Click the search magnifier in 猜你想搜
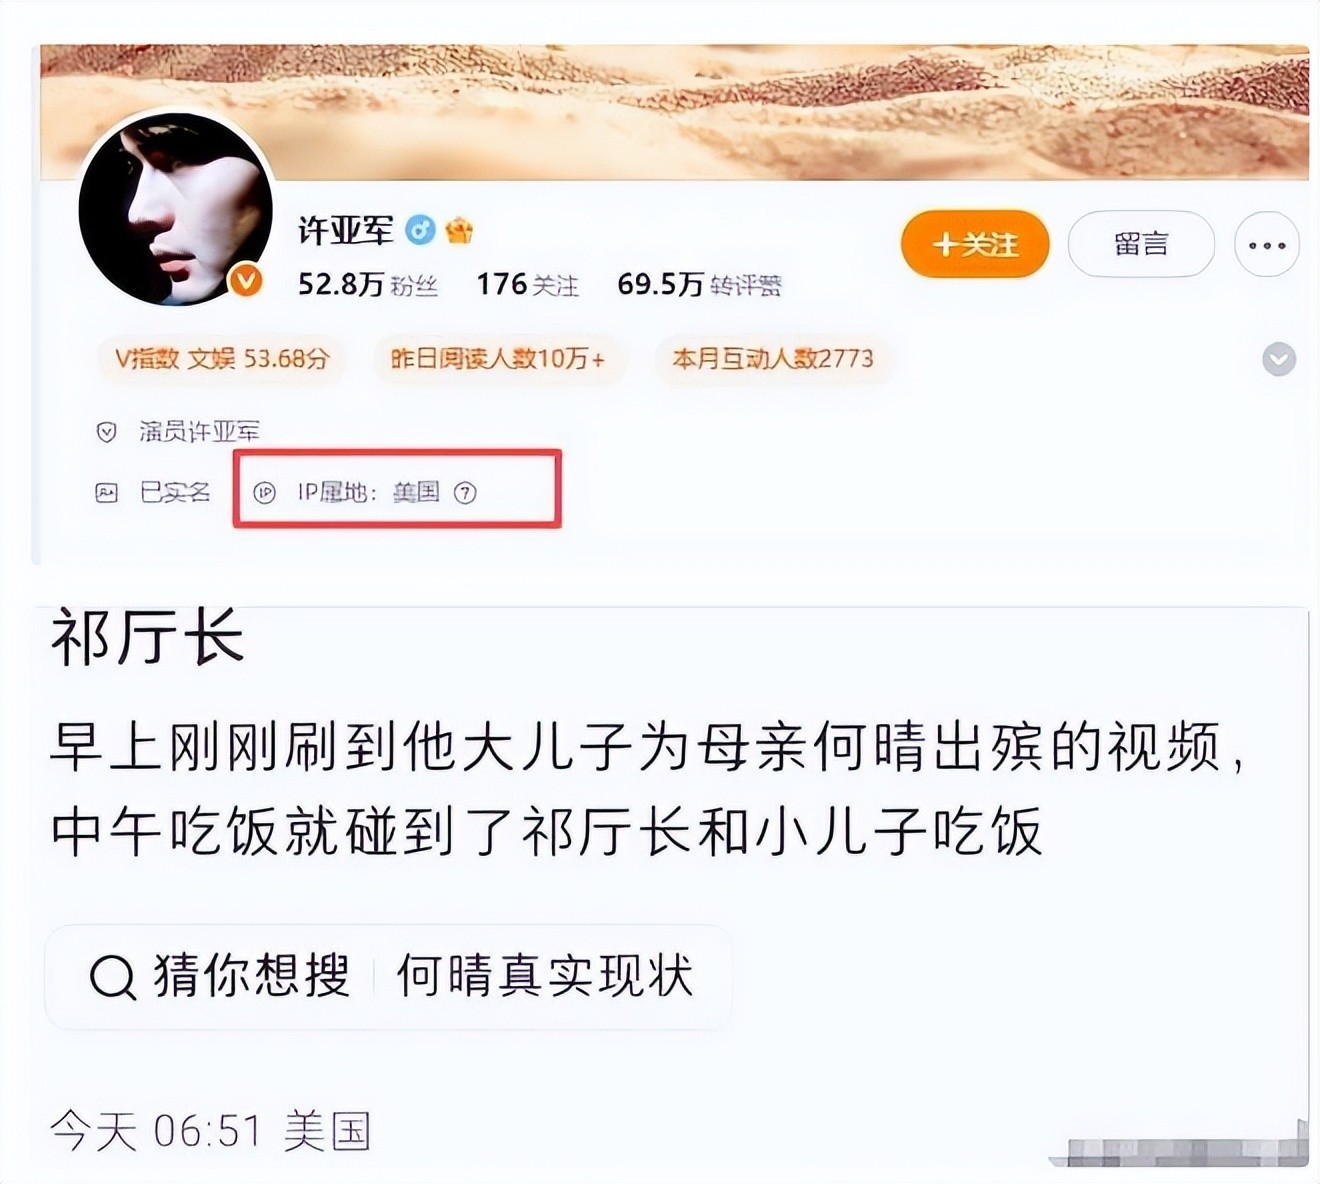The image size is (1320, 1184). [113, 976]
